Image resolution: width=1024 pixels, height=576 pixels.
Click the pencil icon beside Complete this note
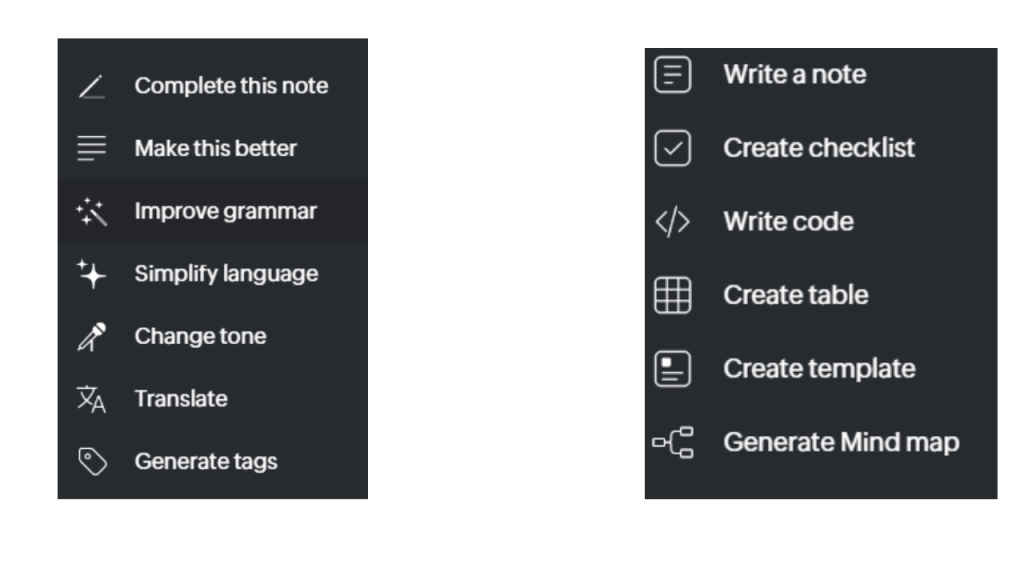92,87
